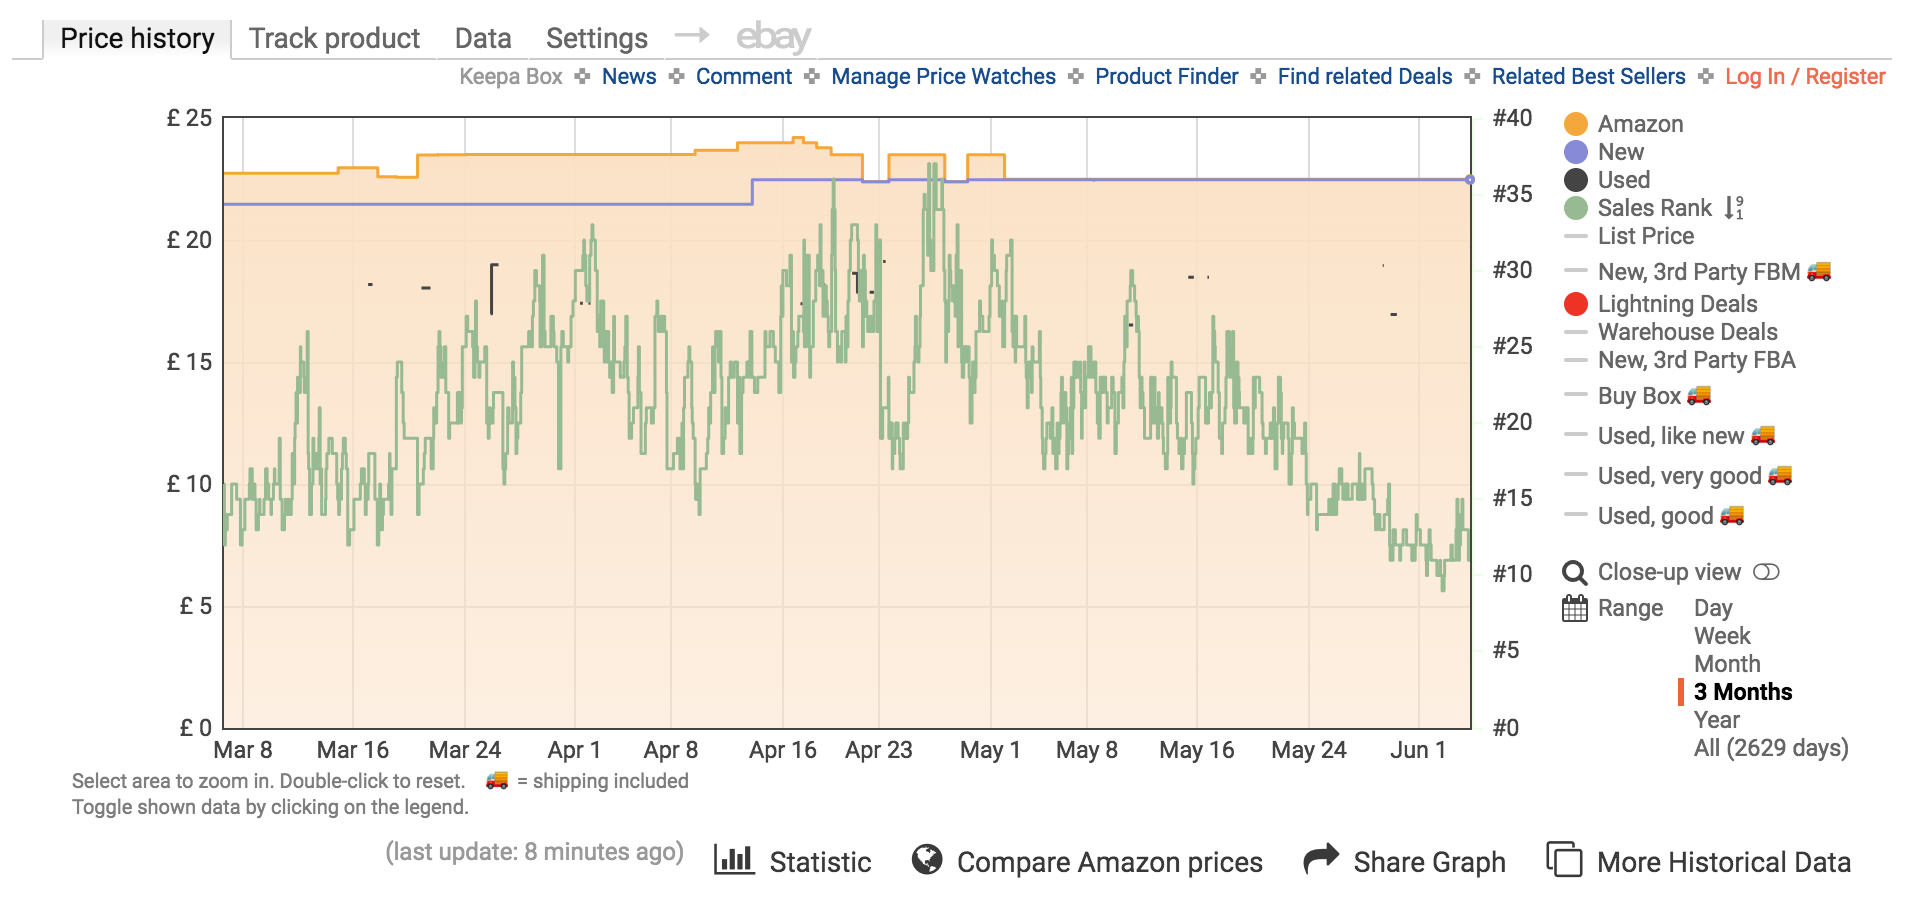Toggle Used, good legend entry
The width and height of the screenshot is (1920, 906).
coord(1655,516)
